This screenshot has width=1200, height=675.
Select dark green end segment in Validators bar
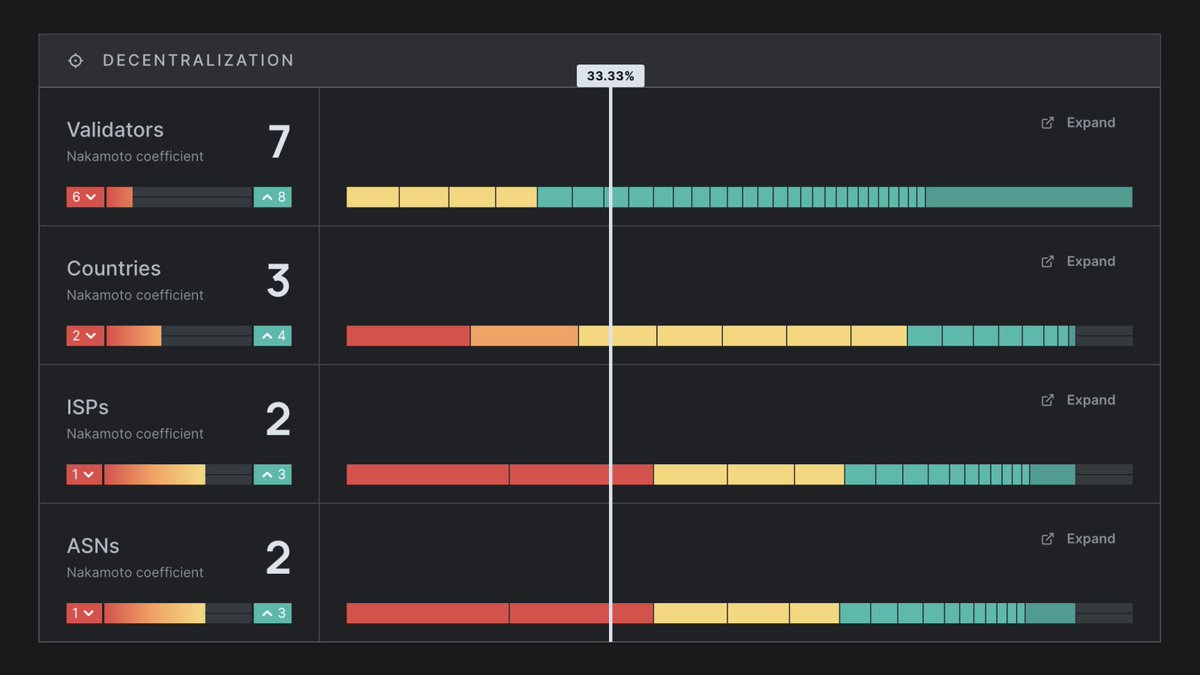point(1029,197)
